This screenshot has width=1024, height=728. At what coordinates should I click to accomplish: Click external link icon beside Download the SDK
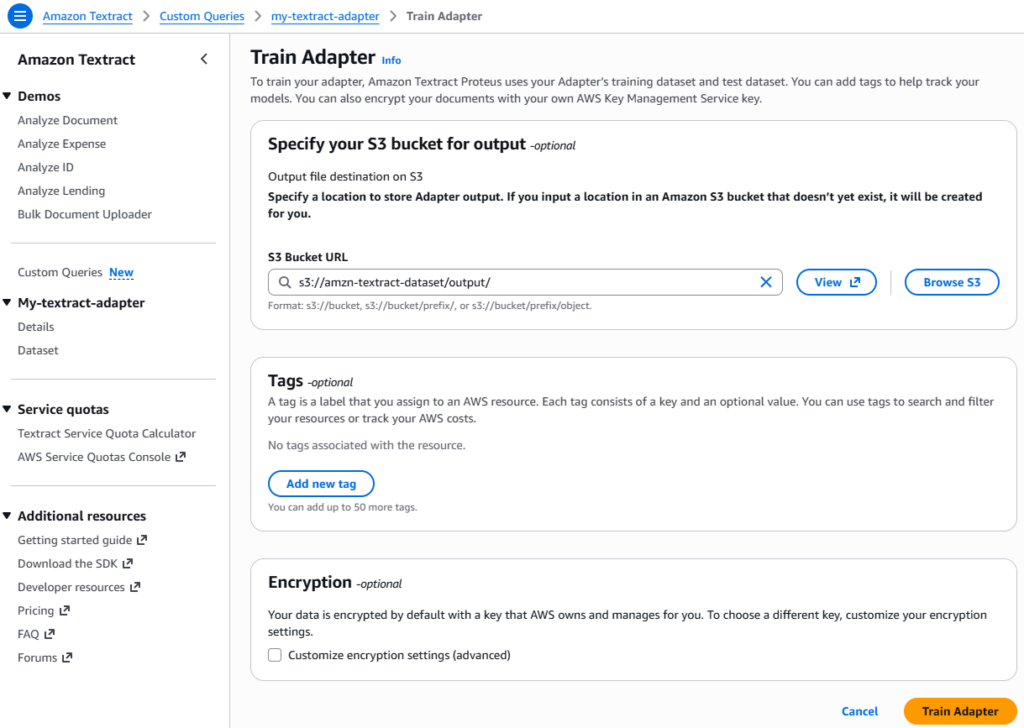128,563
